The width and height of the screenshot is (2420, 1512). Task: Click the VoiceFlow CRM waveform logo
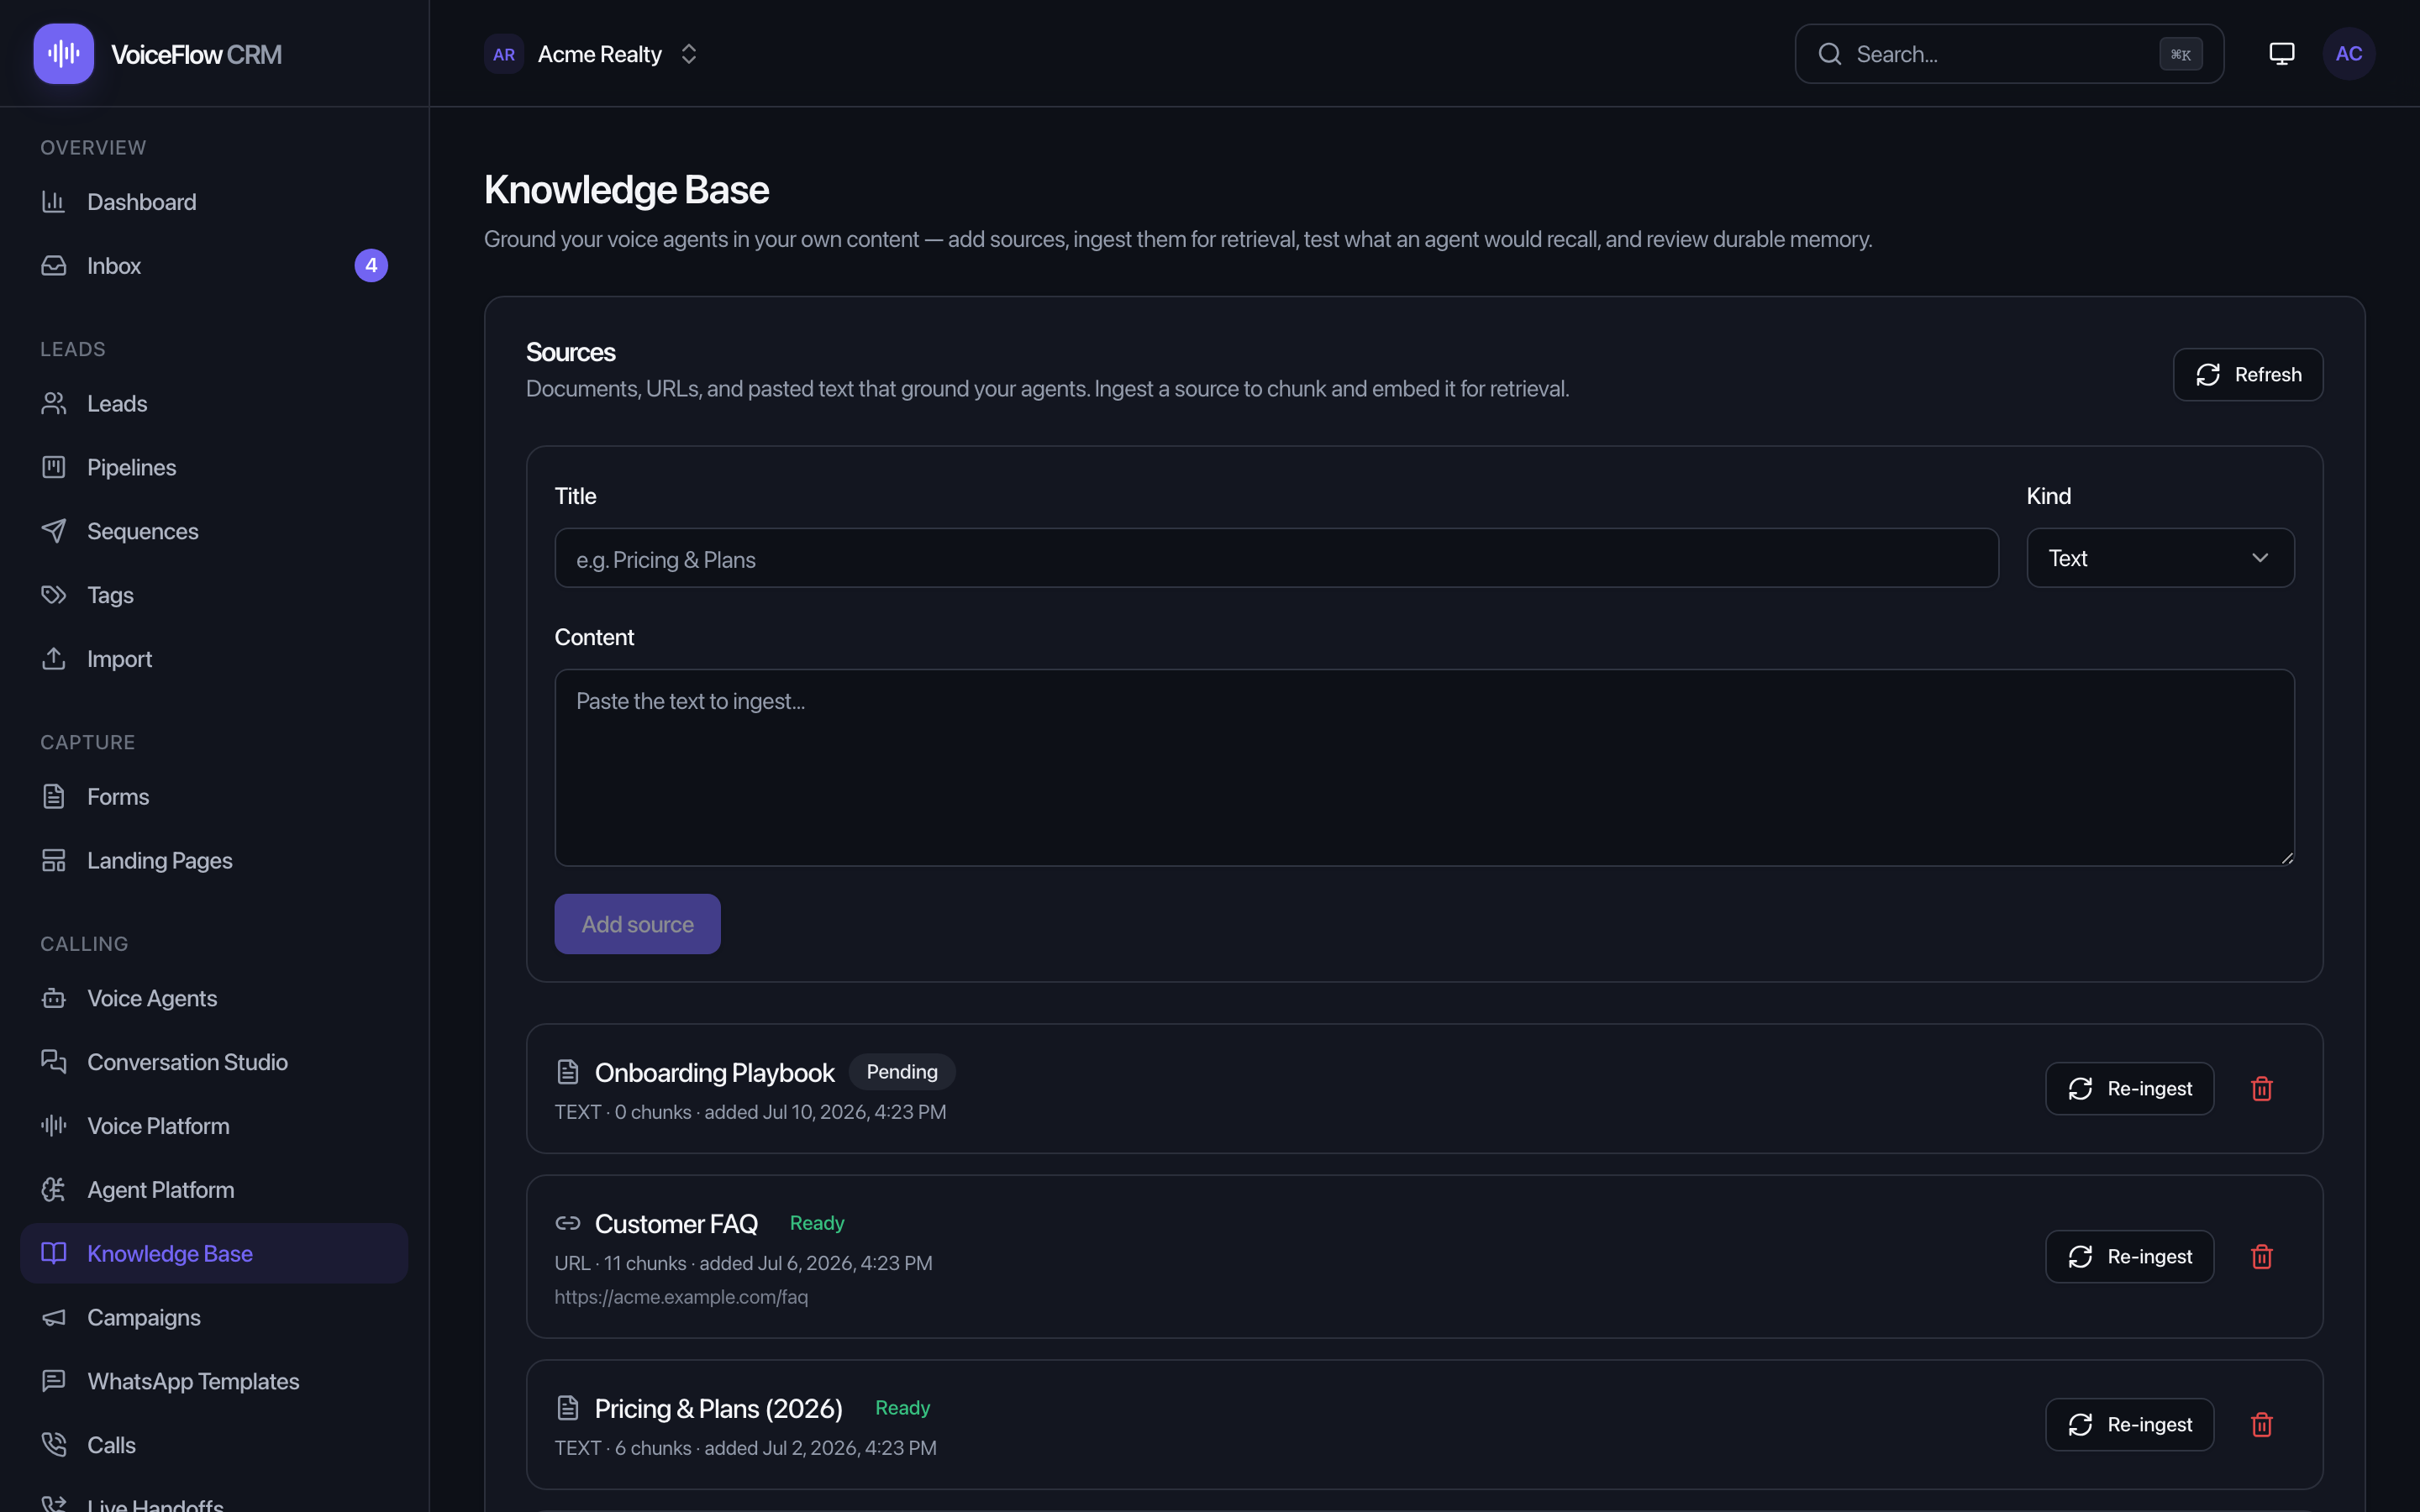[x=63, y=53]
